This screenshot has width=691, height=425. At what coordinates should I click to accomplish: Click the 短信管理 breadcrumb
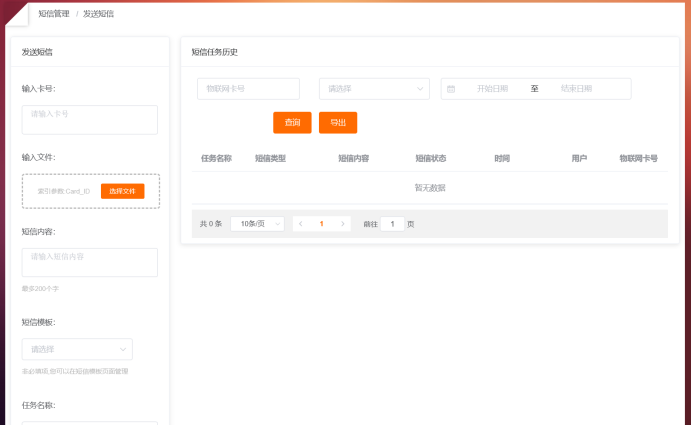pos(54,14)
